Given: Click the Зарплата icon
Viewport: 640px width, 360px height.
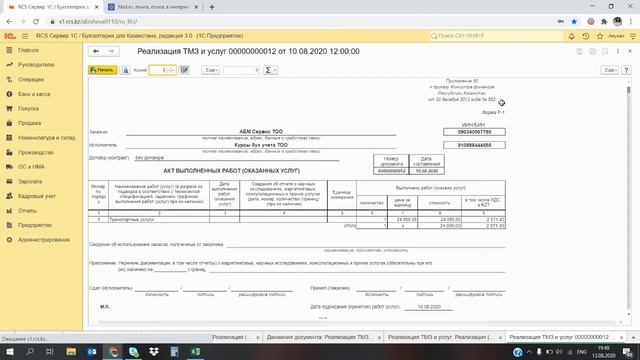Looking at the screenshot, I should pos(9,181).
